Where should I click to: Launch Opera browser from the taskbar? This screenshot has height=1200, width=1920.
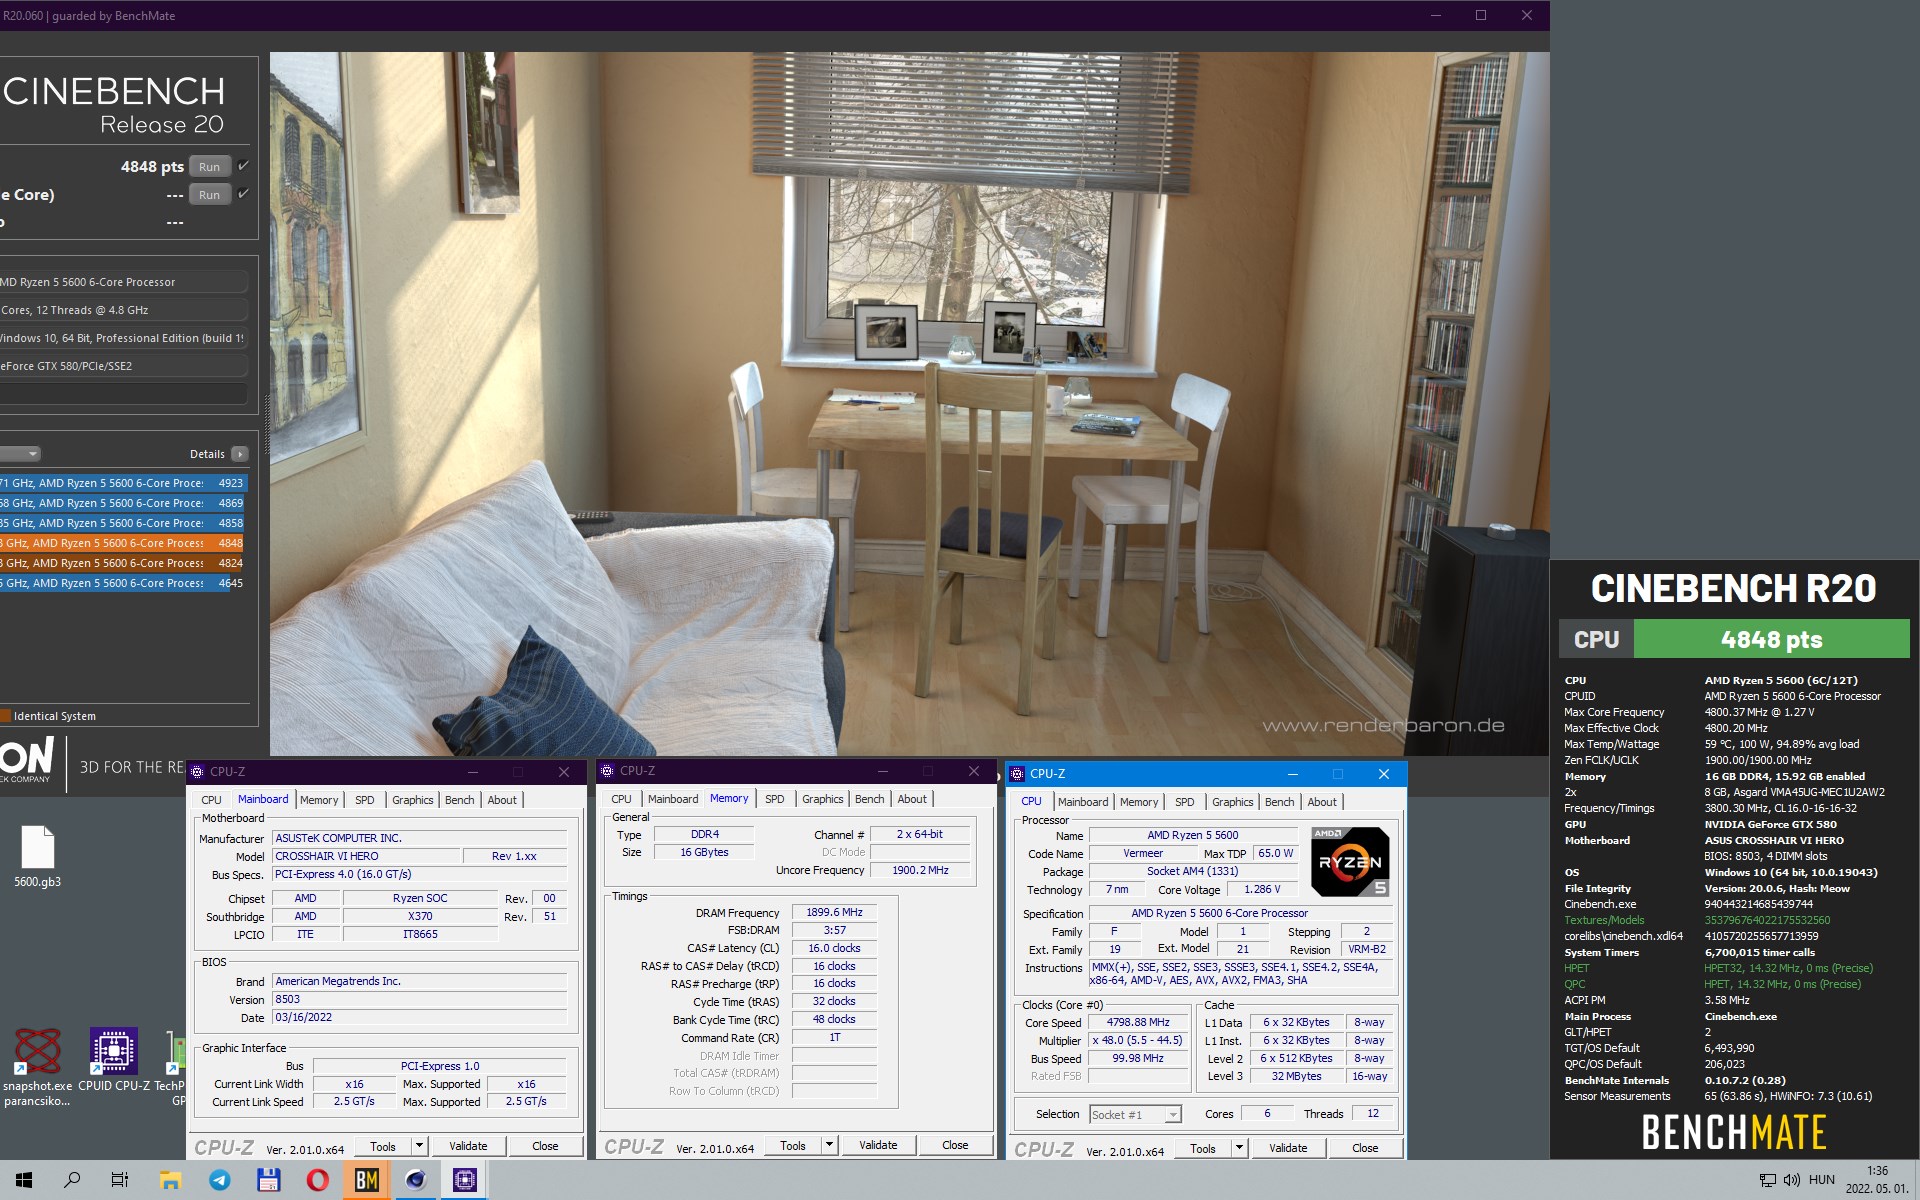pos(317,1180)
